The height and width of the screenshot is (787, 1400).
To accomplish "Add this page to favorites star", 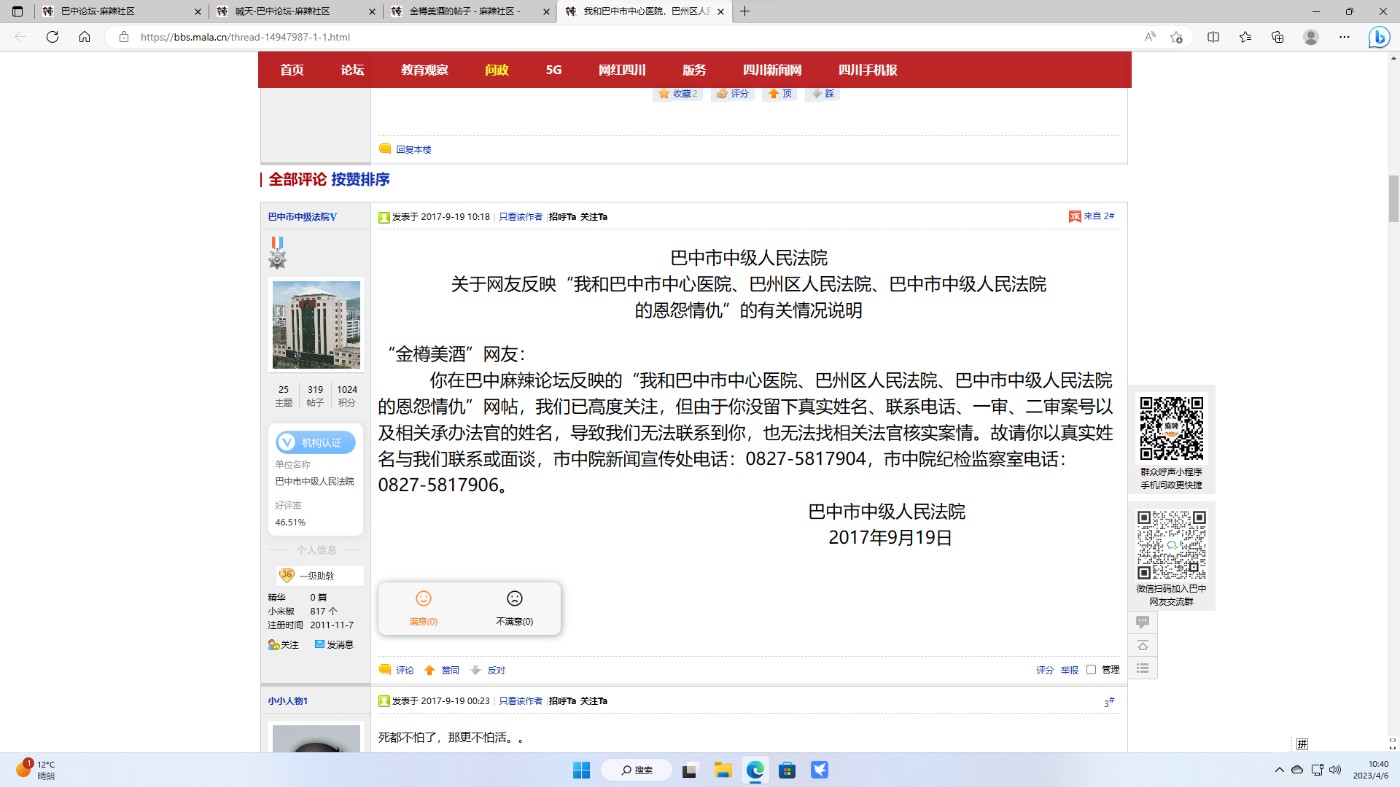I will pyautogui.click(x=1177, y=37).
